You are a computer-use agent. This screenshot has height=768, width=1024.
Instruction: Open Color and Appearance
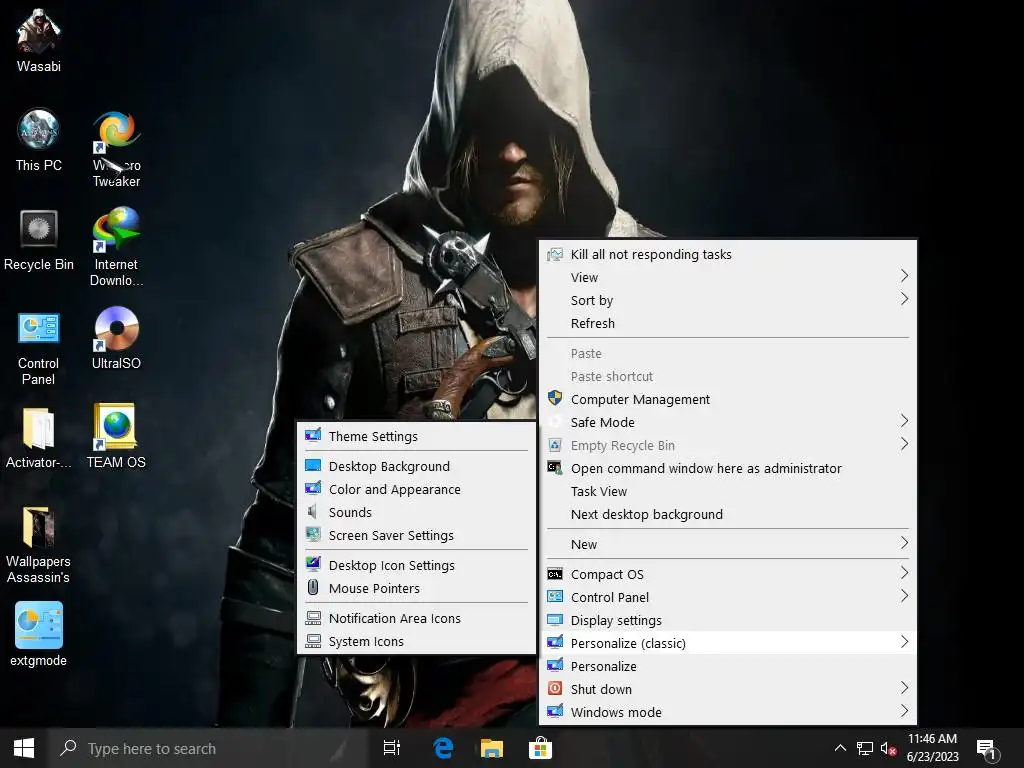pos(417,489)
